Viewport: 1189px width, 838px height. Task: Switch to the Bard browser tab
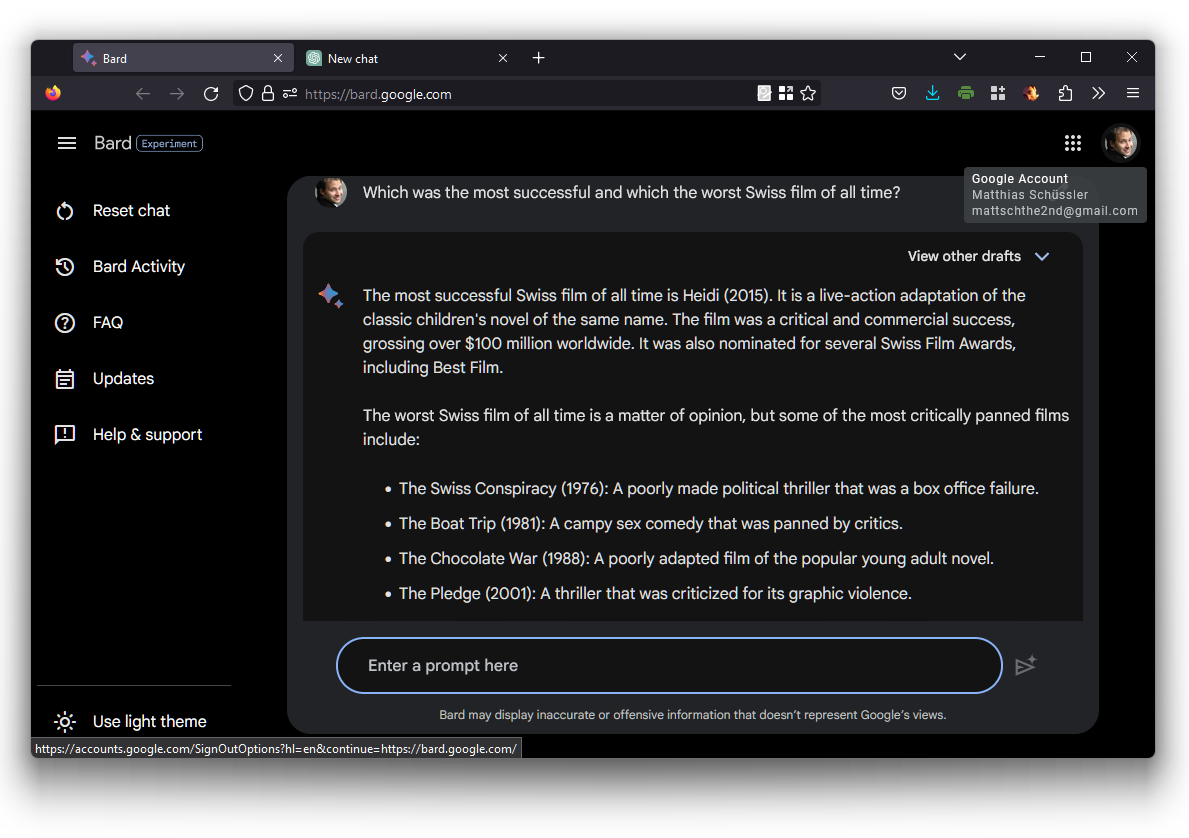(183, 58)
